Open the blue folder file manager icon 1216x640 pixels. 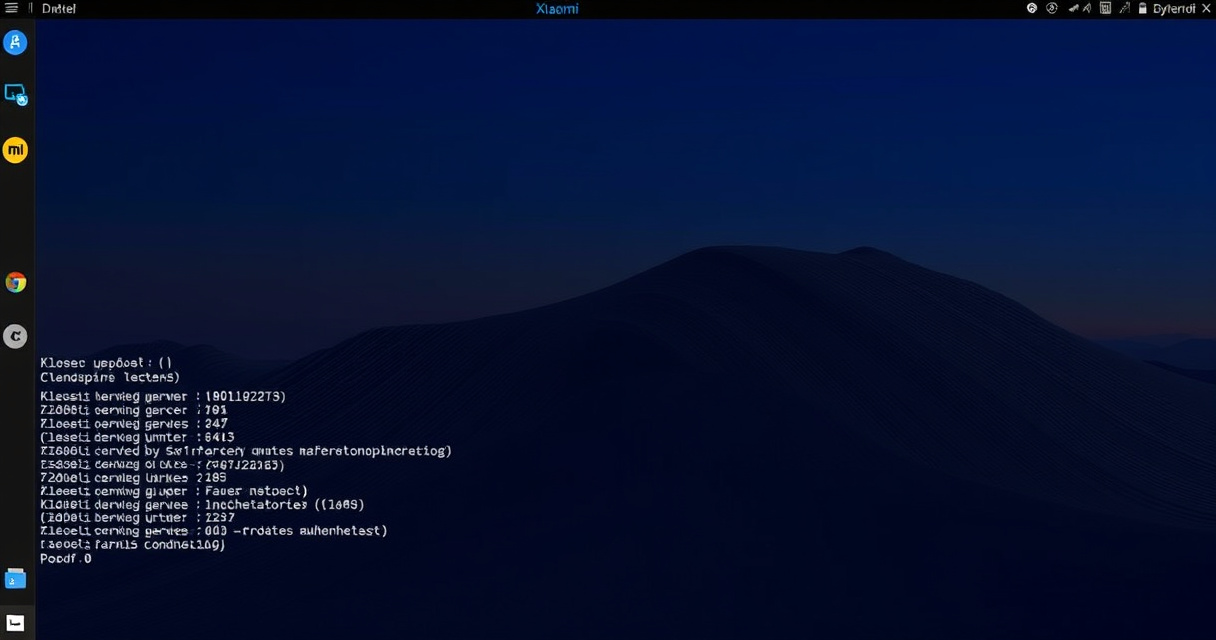(15, 579)
